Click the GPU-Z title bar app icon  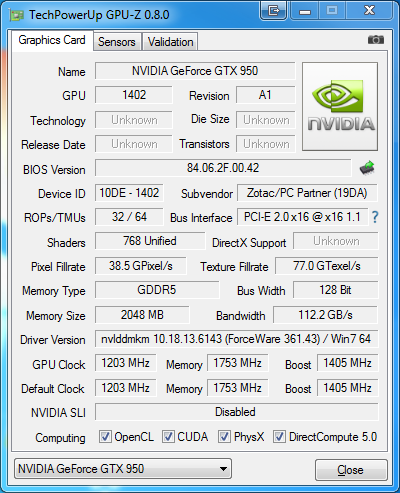point(16,15)
